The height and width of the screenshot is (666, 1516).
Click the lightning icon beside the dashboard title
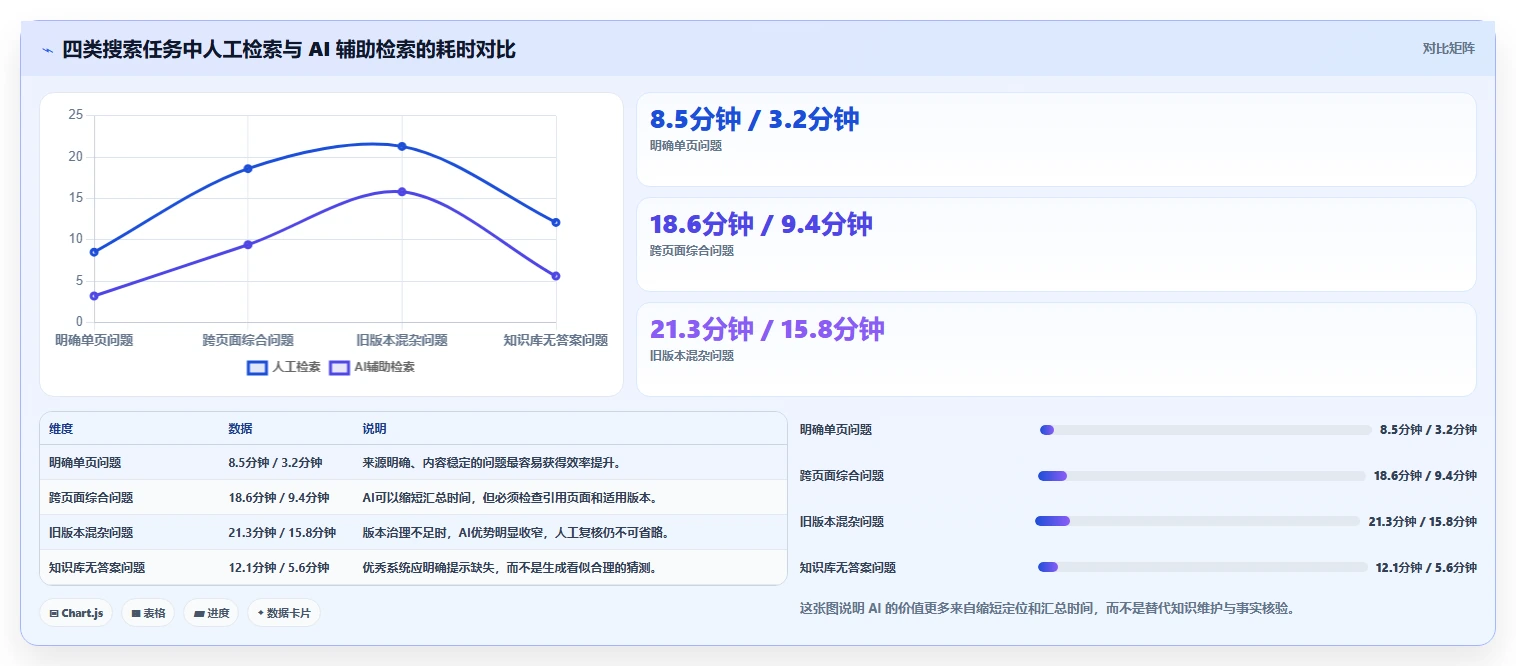(47, 50)
